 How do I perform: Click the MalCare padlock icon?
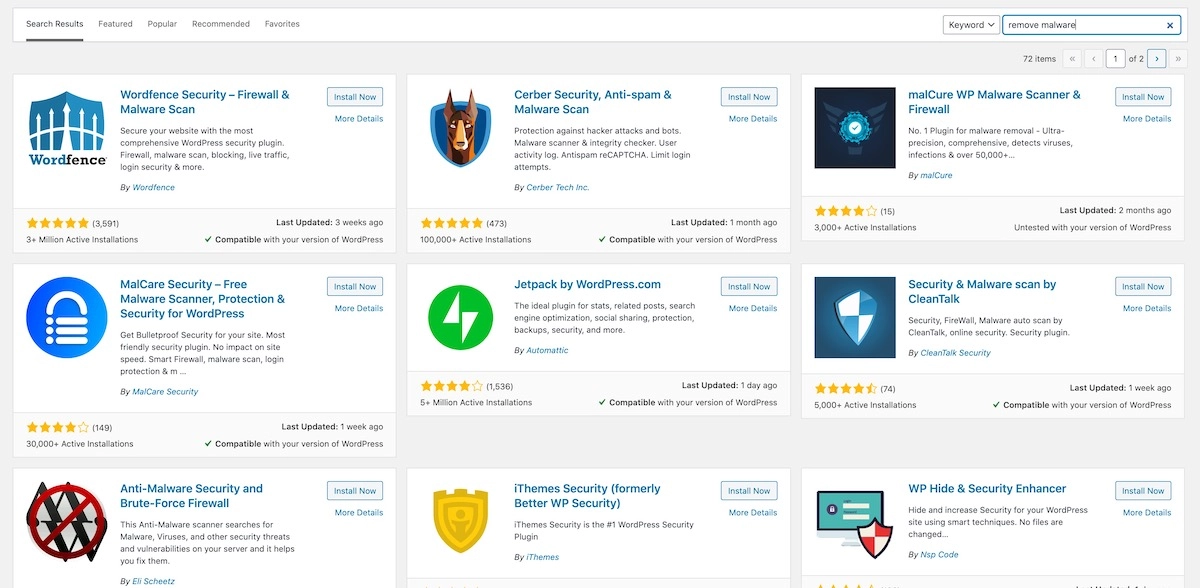67,318
